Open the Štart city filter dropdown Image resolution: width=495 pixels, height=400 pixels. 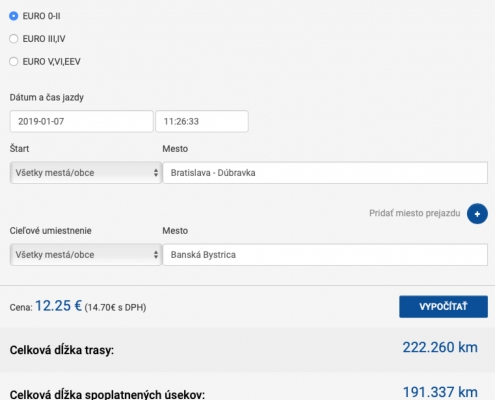(x=86, y=173)
